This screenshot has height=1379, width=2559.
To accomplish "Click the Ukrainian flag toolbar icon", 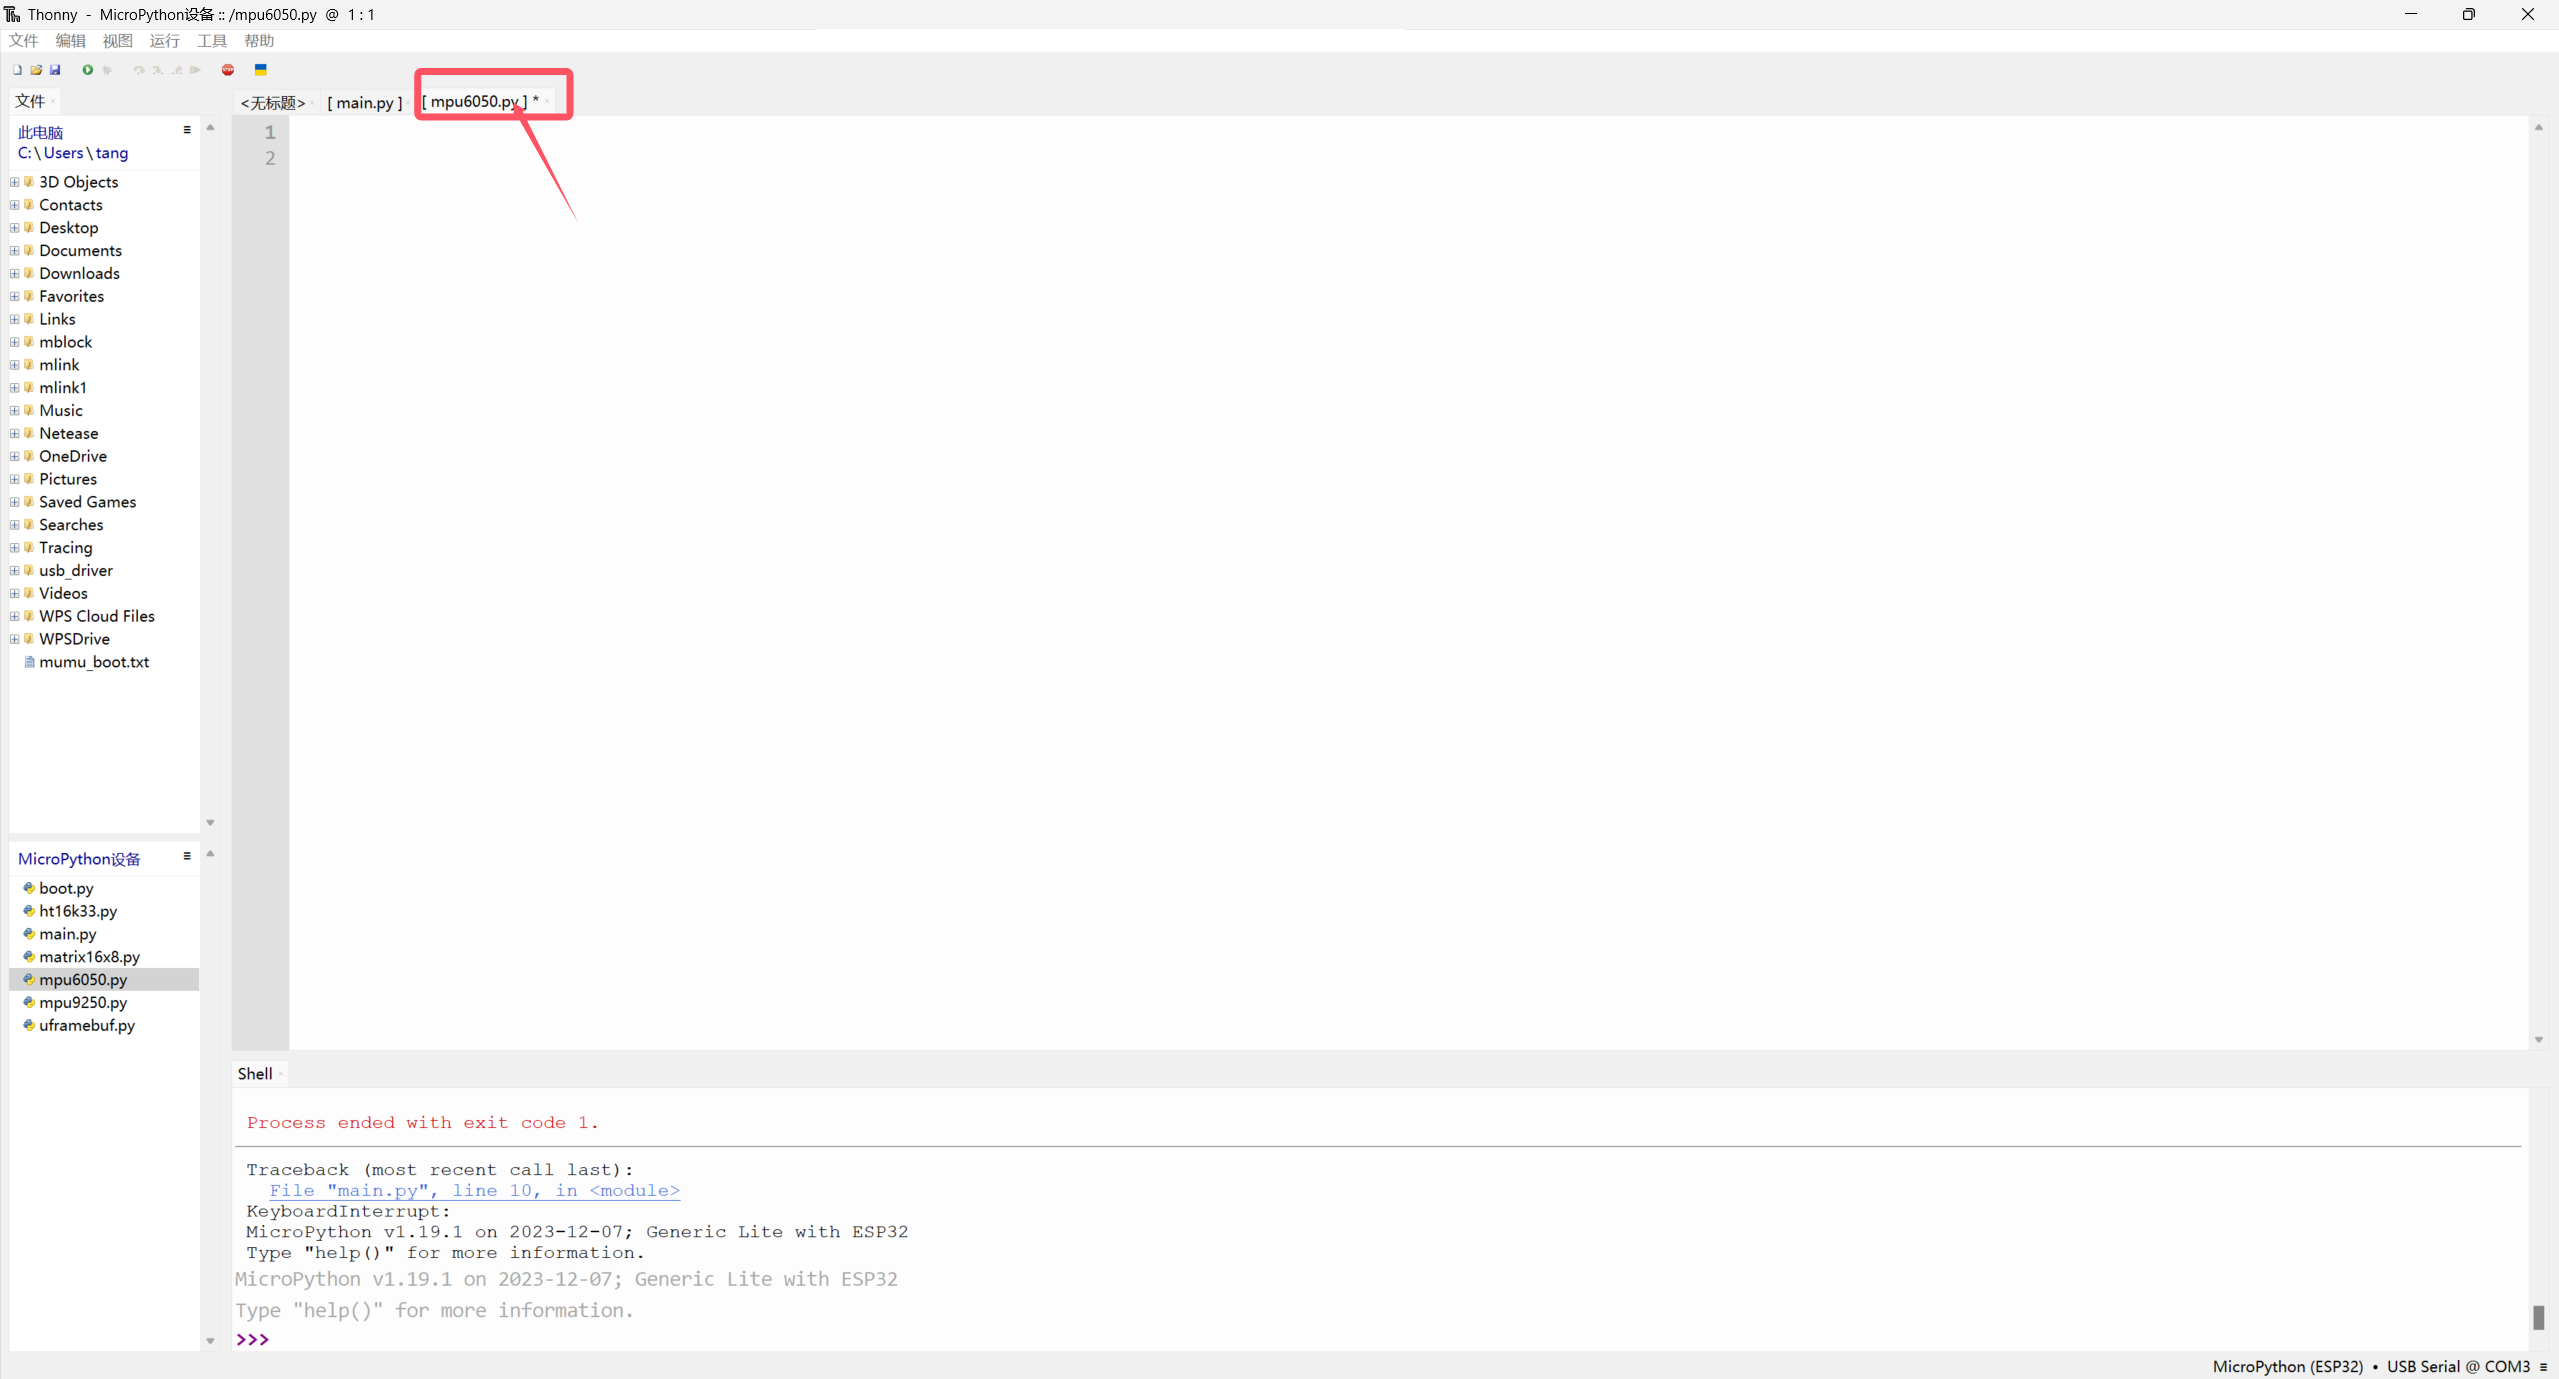I will pos(260,70).
